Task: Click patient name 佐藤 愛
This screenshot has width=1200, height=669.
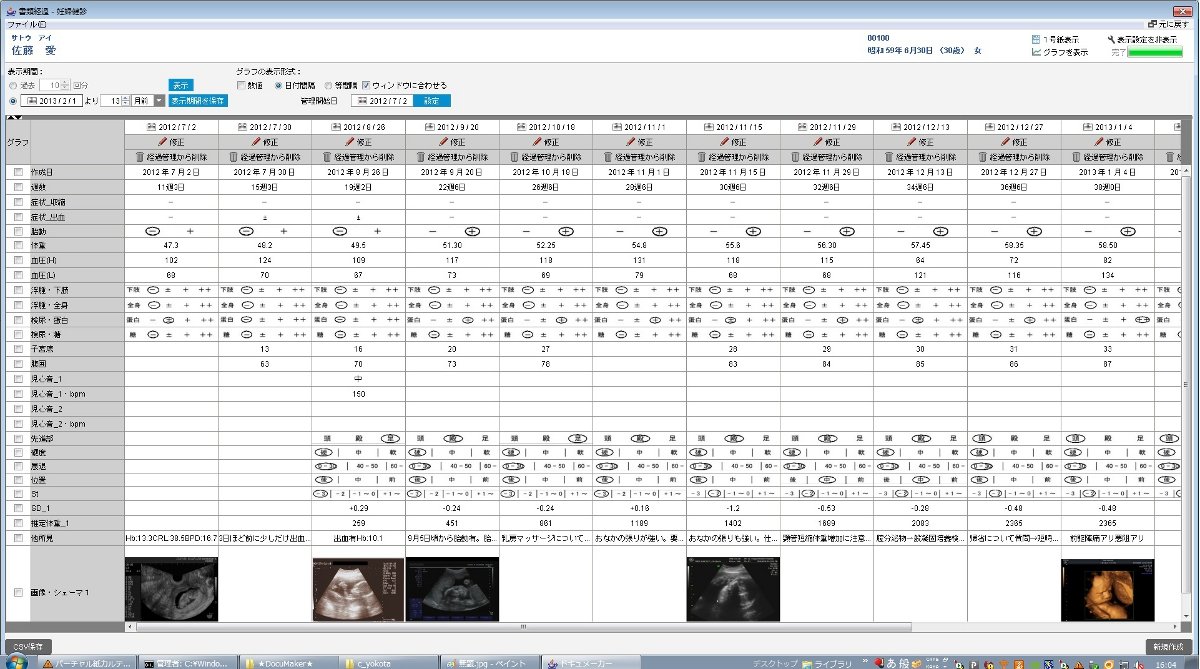Action: [34, 49]
